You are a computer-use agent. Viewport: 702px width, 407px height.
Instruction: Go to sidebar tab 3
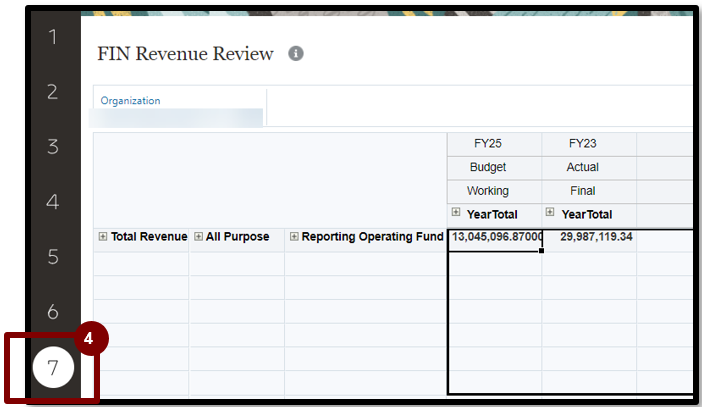pos(53,147)
